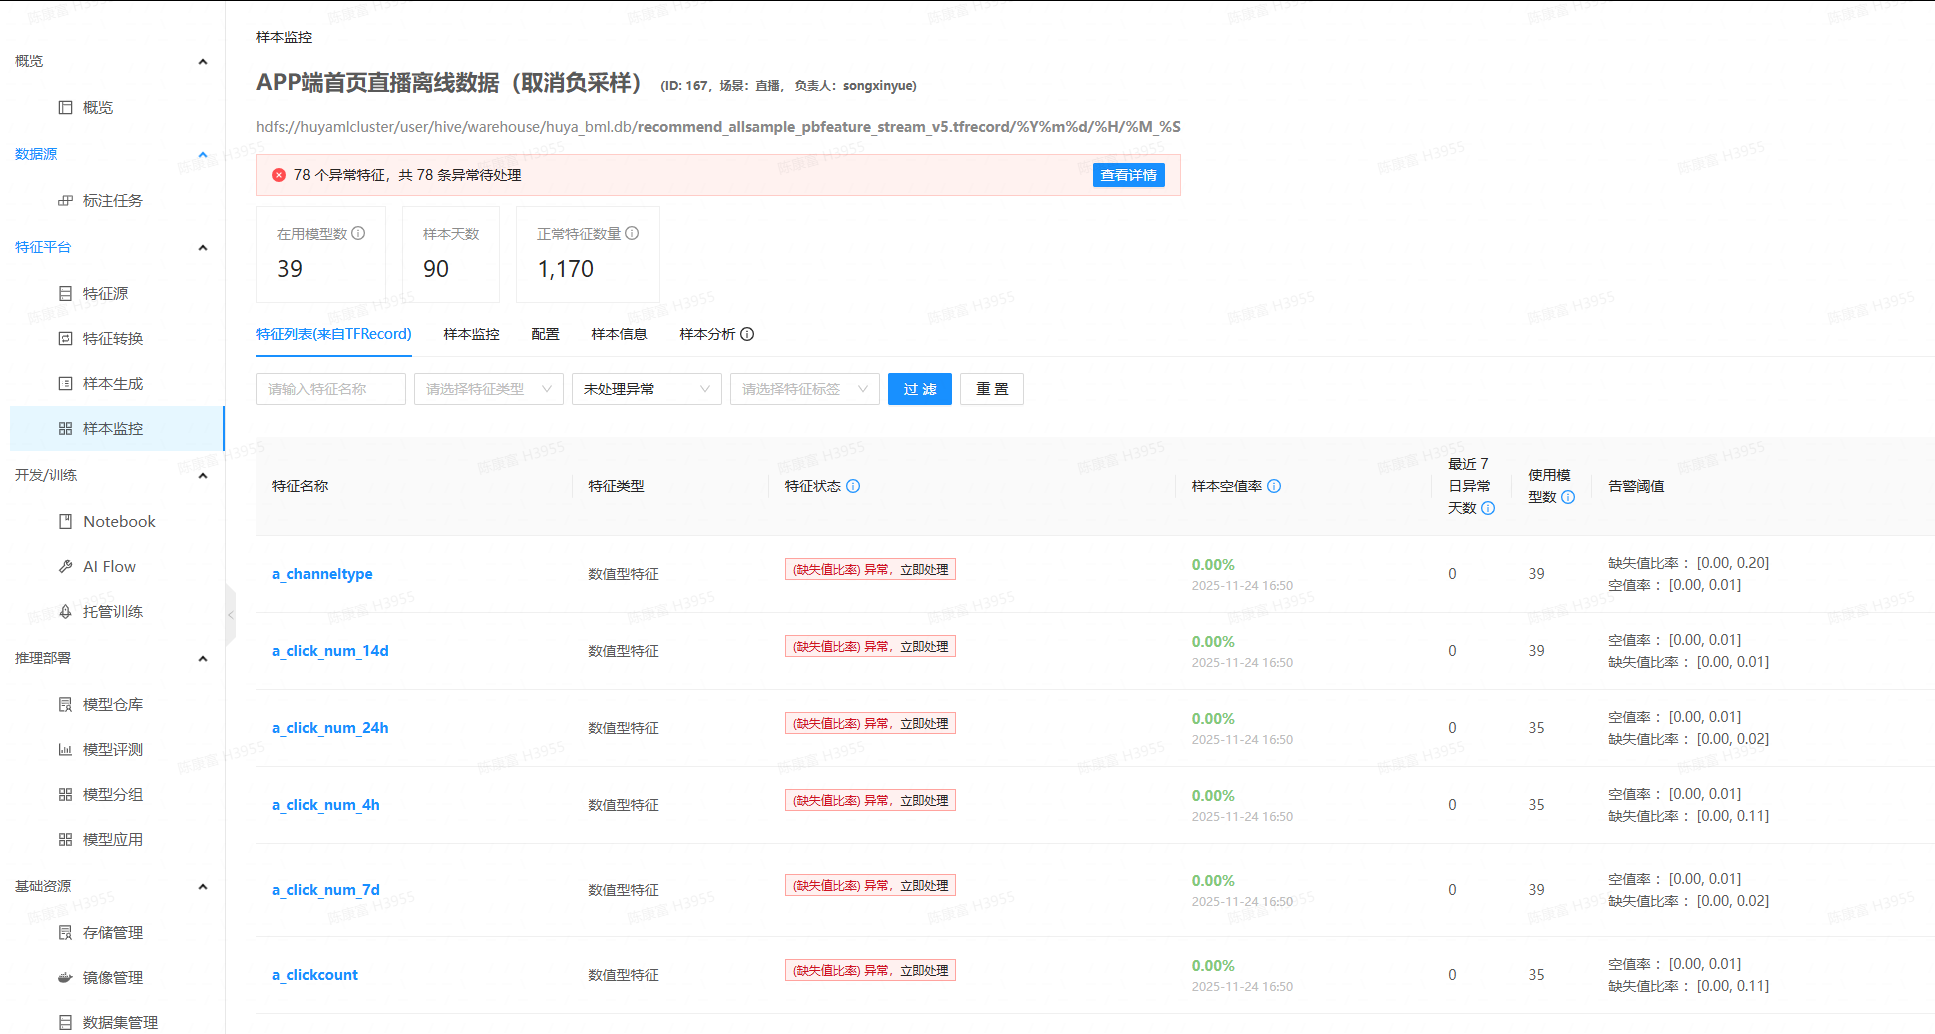This screenshot has height=1034, width=1935.
Task: Click the info icon beside 使用模型数 header
Action: point(1568,497)
